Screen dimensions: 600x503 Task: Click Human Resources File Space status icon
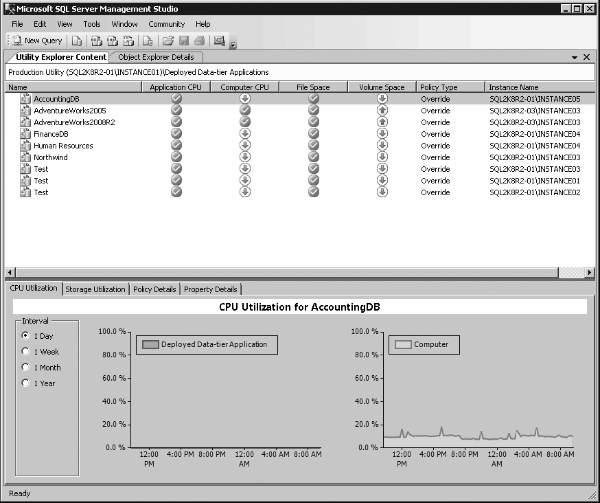point(313,145)
